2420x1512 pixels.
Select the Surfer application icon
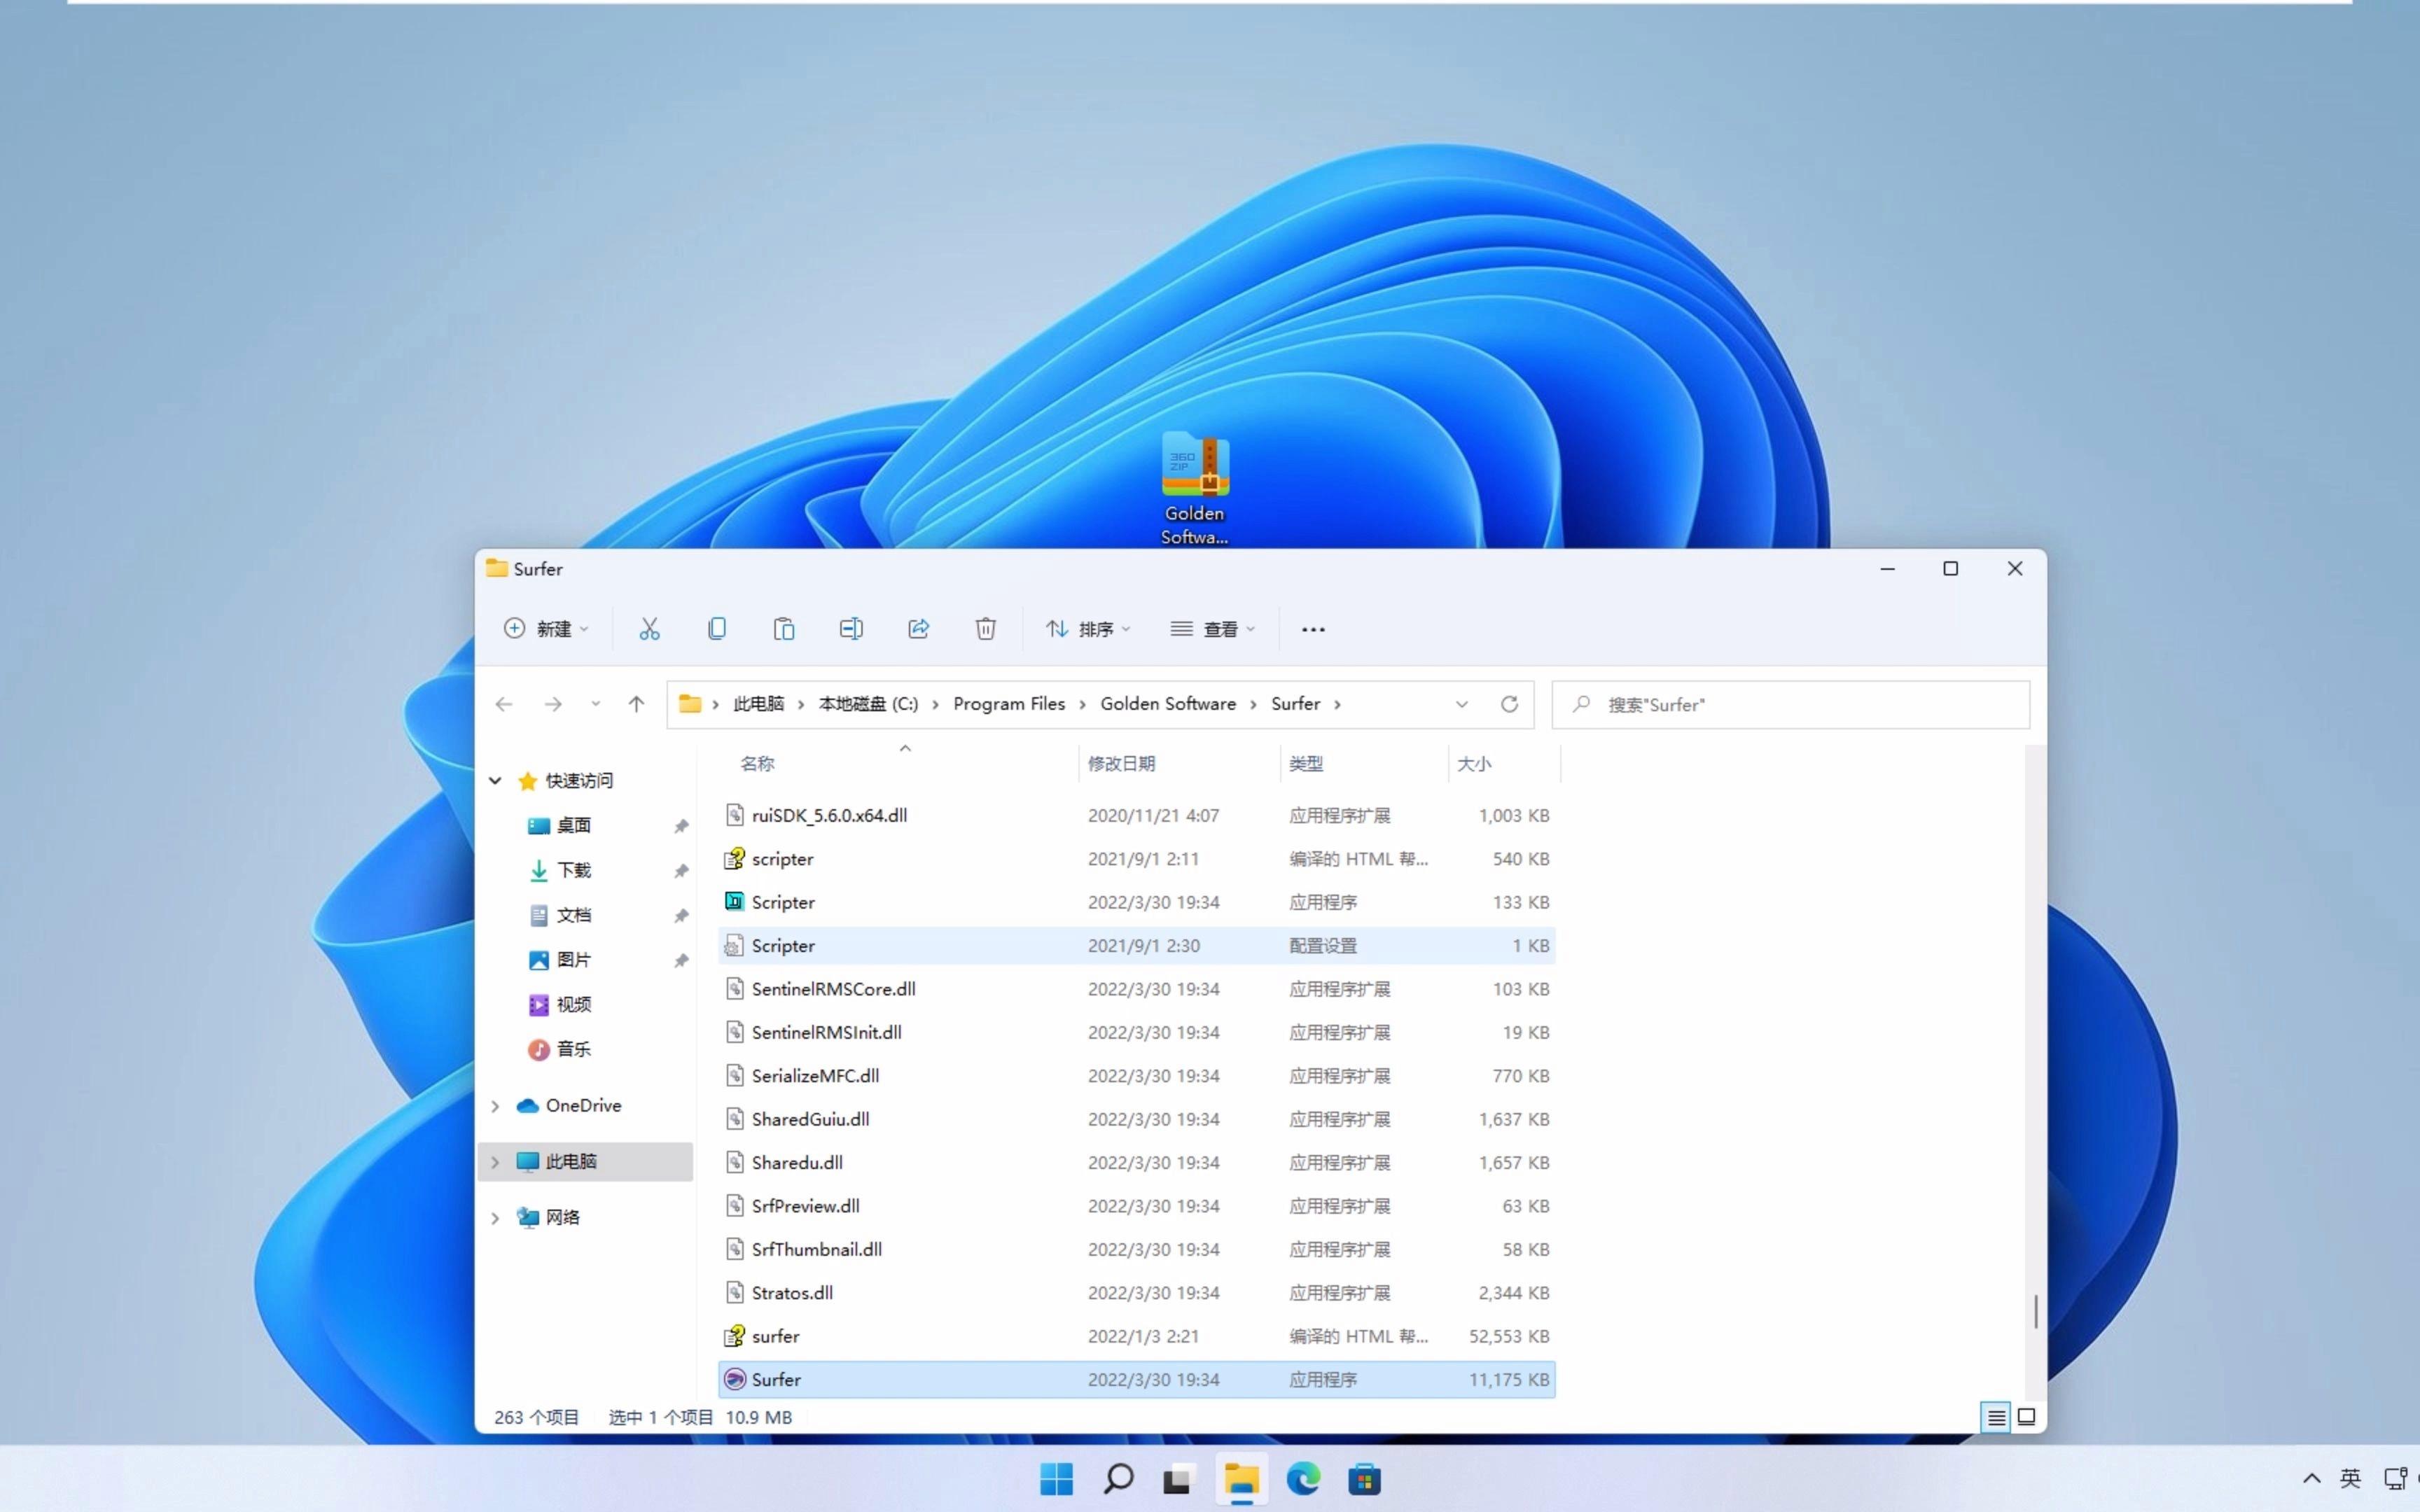tap(734, 1379)
